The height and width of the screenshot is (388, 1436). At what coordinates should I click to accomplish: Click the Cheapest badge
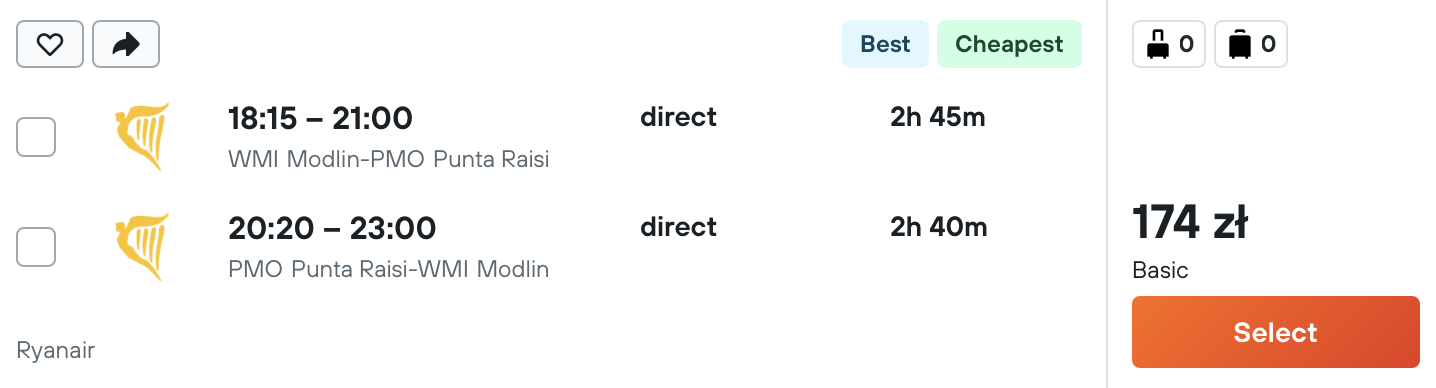[1009, 44]
